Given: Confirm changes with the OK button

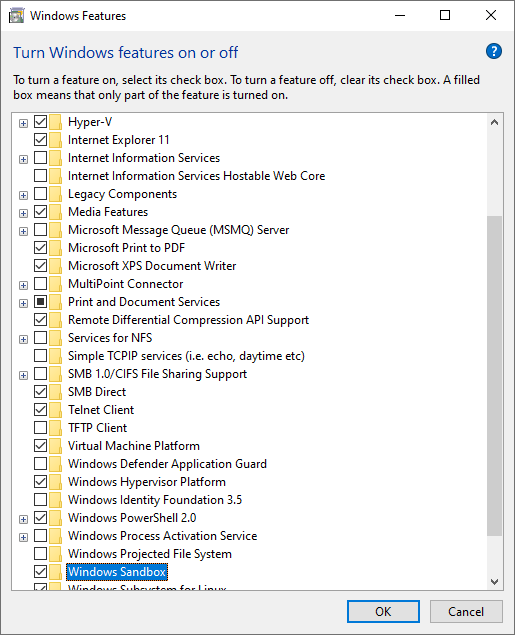Looking at the screenshot, I should (x=383, y=611).
